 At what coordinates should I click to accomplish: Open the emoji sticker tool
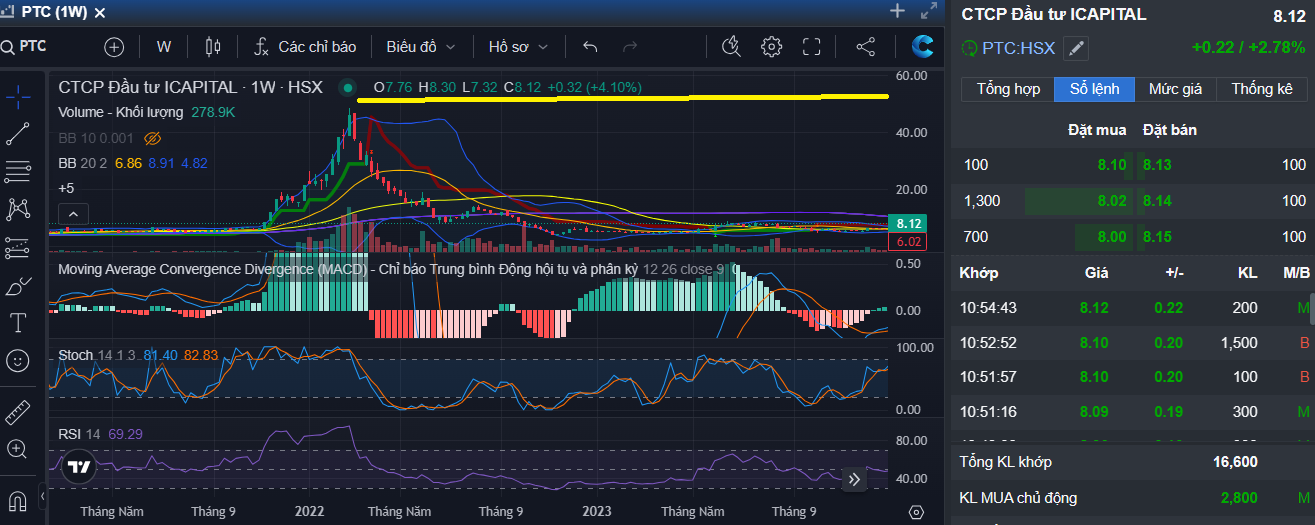(18, 360)
